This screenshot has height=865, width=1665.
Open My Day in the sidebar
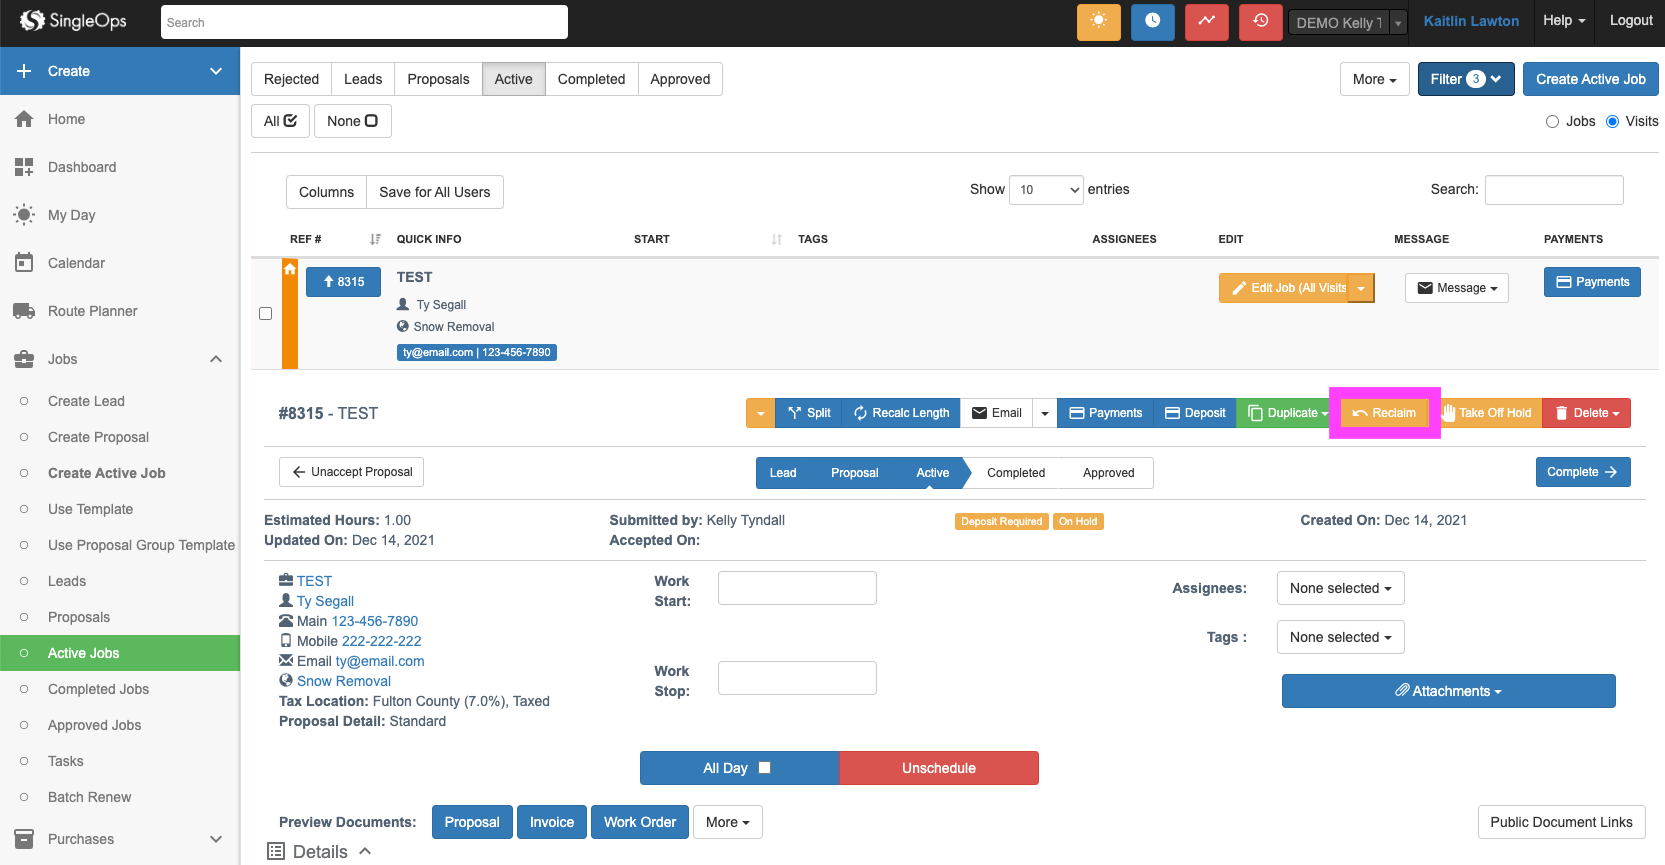71,215
